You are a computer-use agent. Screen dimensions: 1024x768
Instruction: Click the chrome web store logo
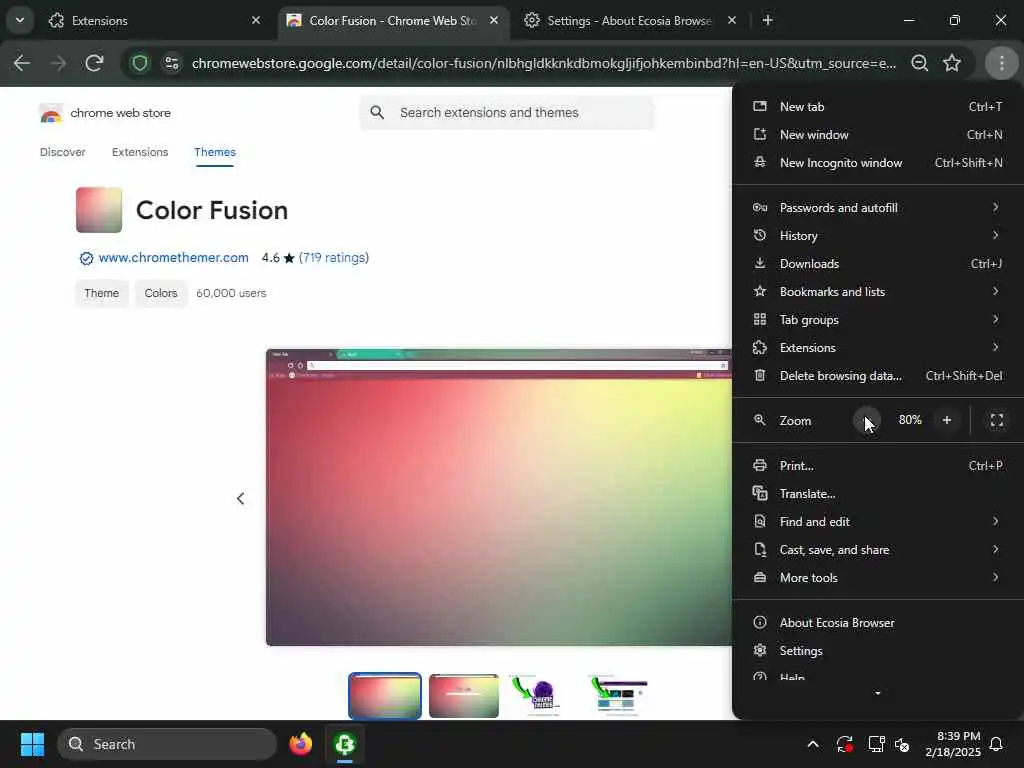coord(104,113)
